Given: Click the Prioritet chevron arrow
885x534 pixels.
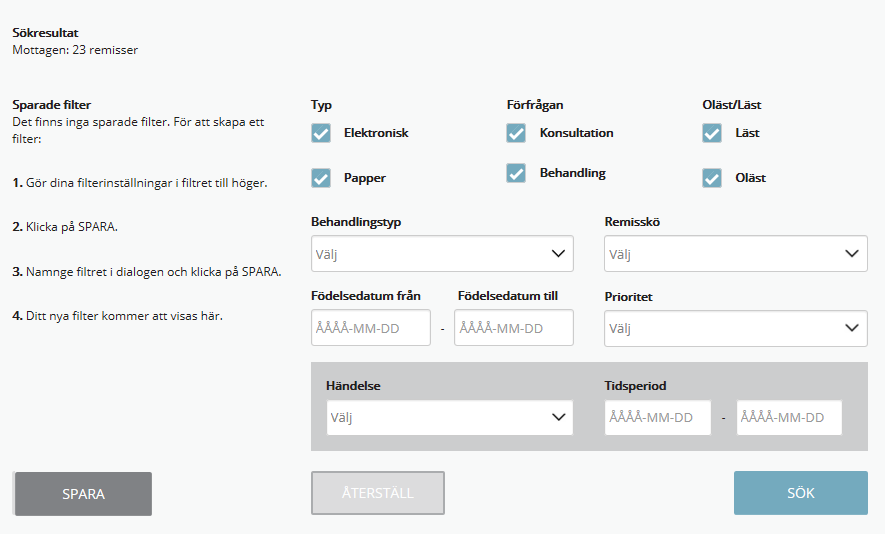Looking at the screenshot, I should tap(852, 328).
